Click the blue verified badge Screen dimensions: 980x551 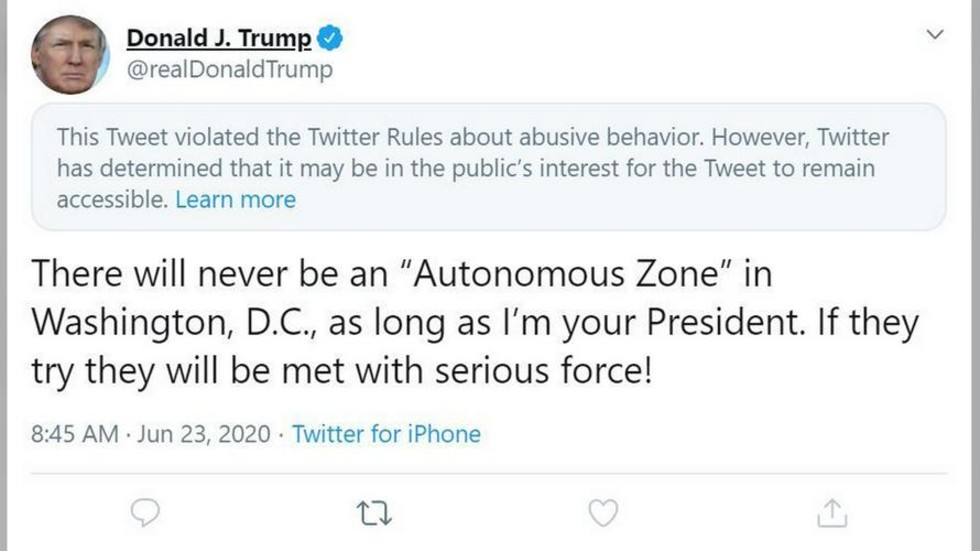point(330,40)
